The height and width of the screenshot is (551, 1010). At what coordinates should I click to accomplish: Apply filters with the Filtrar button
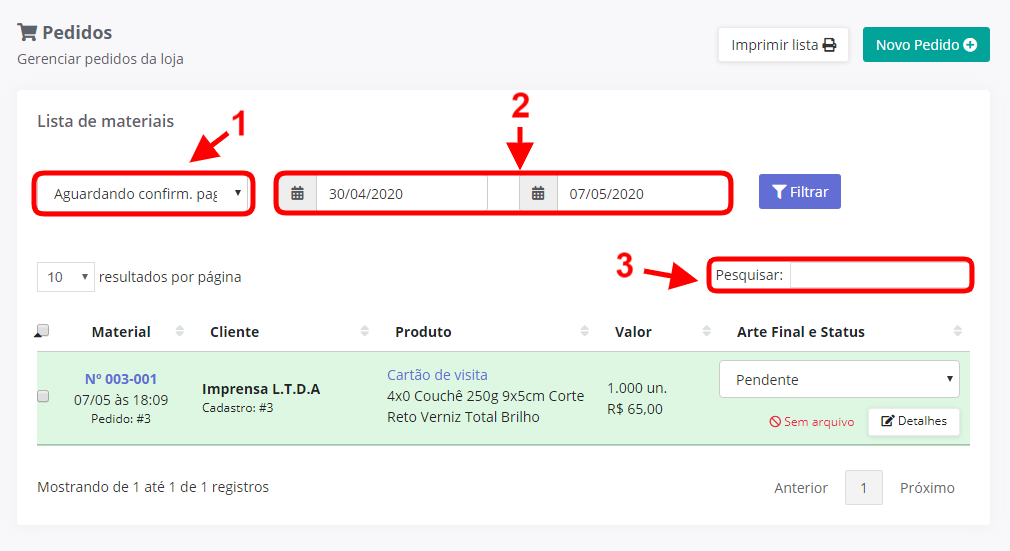coord(799,191)
